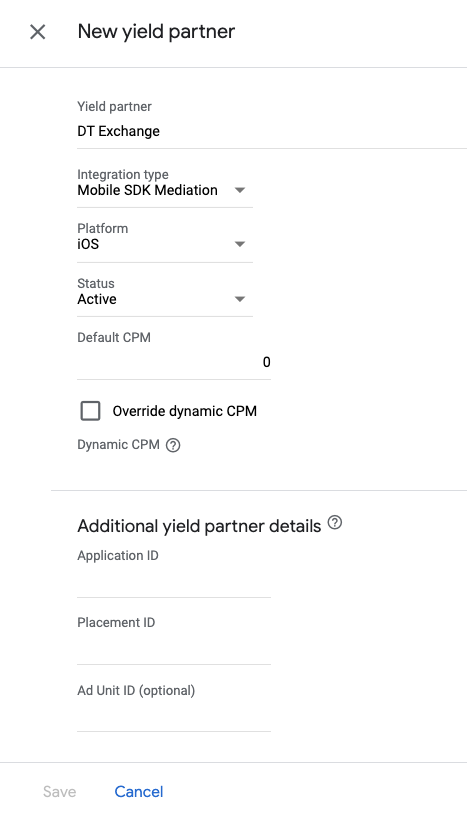Open the Platform dropdown arrow
Image resolution: width=467 pixels, height=818 pixels.
pyautogui.click(x=240, y=244)
